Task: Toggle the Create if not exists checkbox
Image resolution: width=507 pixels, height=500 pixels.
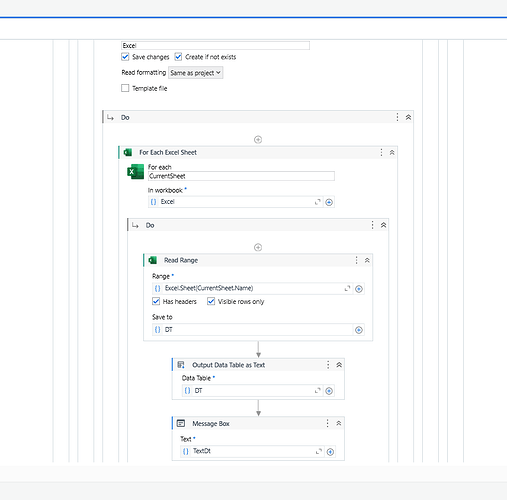Action: [178, 57]
